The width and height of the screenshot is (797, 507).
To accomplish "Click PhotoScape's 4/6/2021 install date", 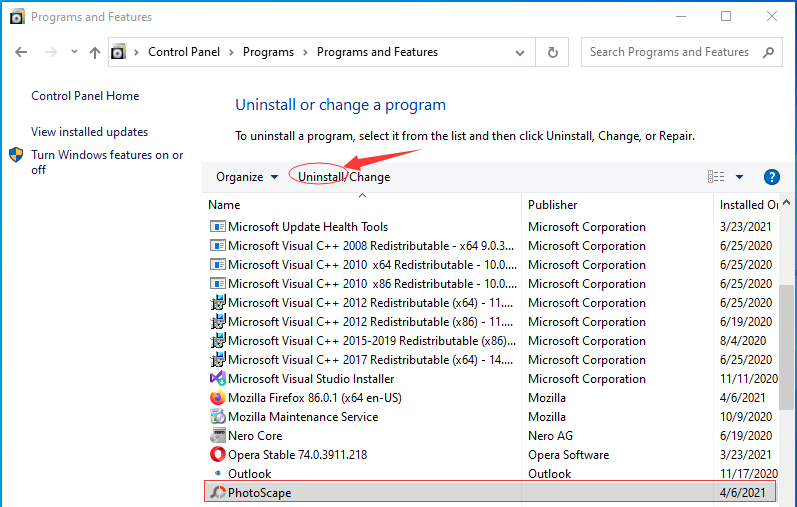I will [x=742, y=492].
